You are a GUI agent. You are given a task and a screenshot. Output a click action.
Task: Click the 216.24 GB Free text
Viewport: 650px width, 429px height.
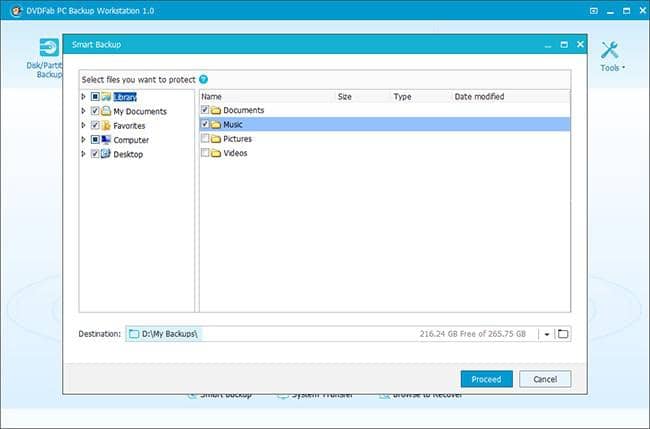[x=473, y=334]
